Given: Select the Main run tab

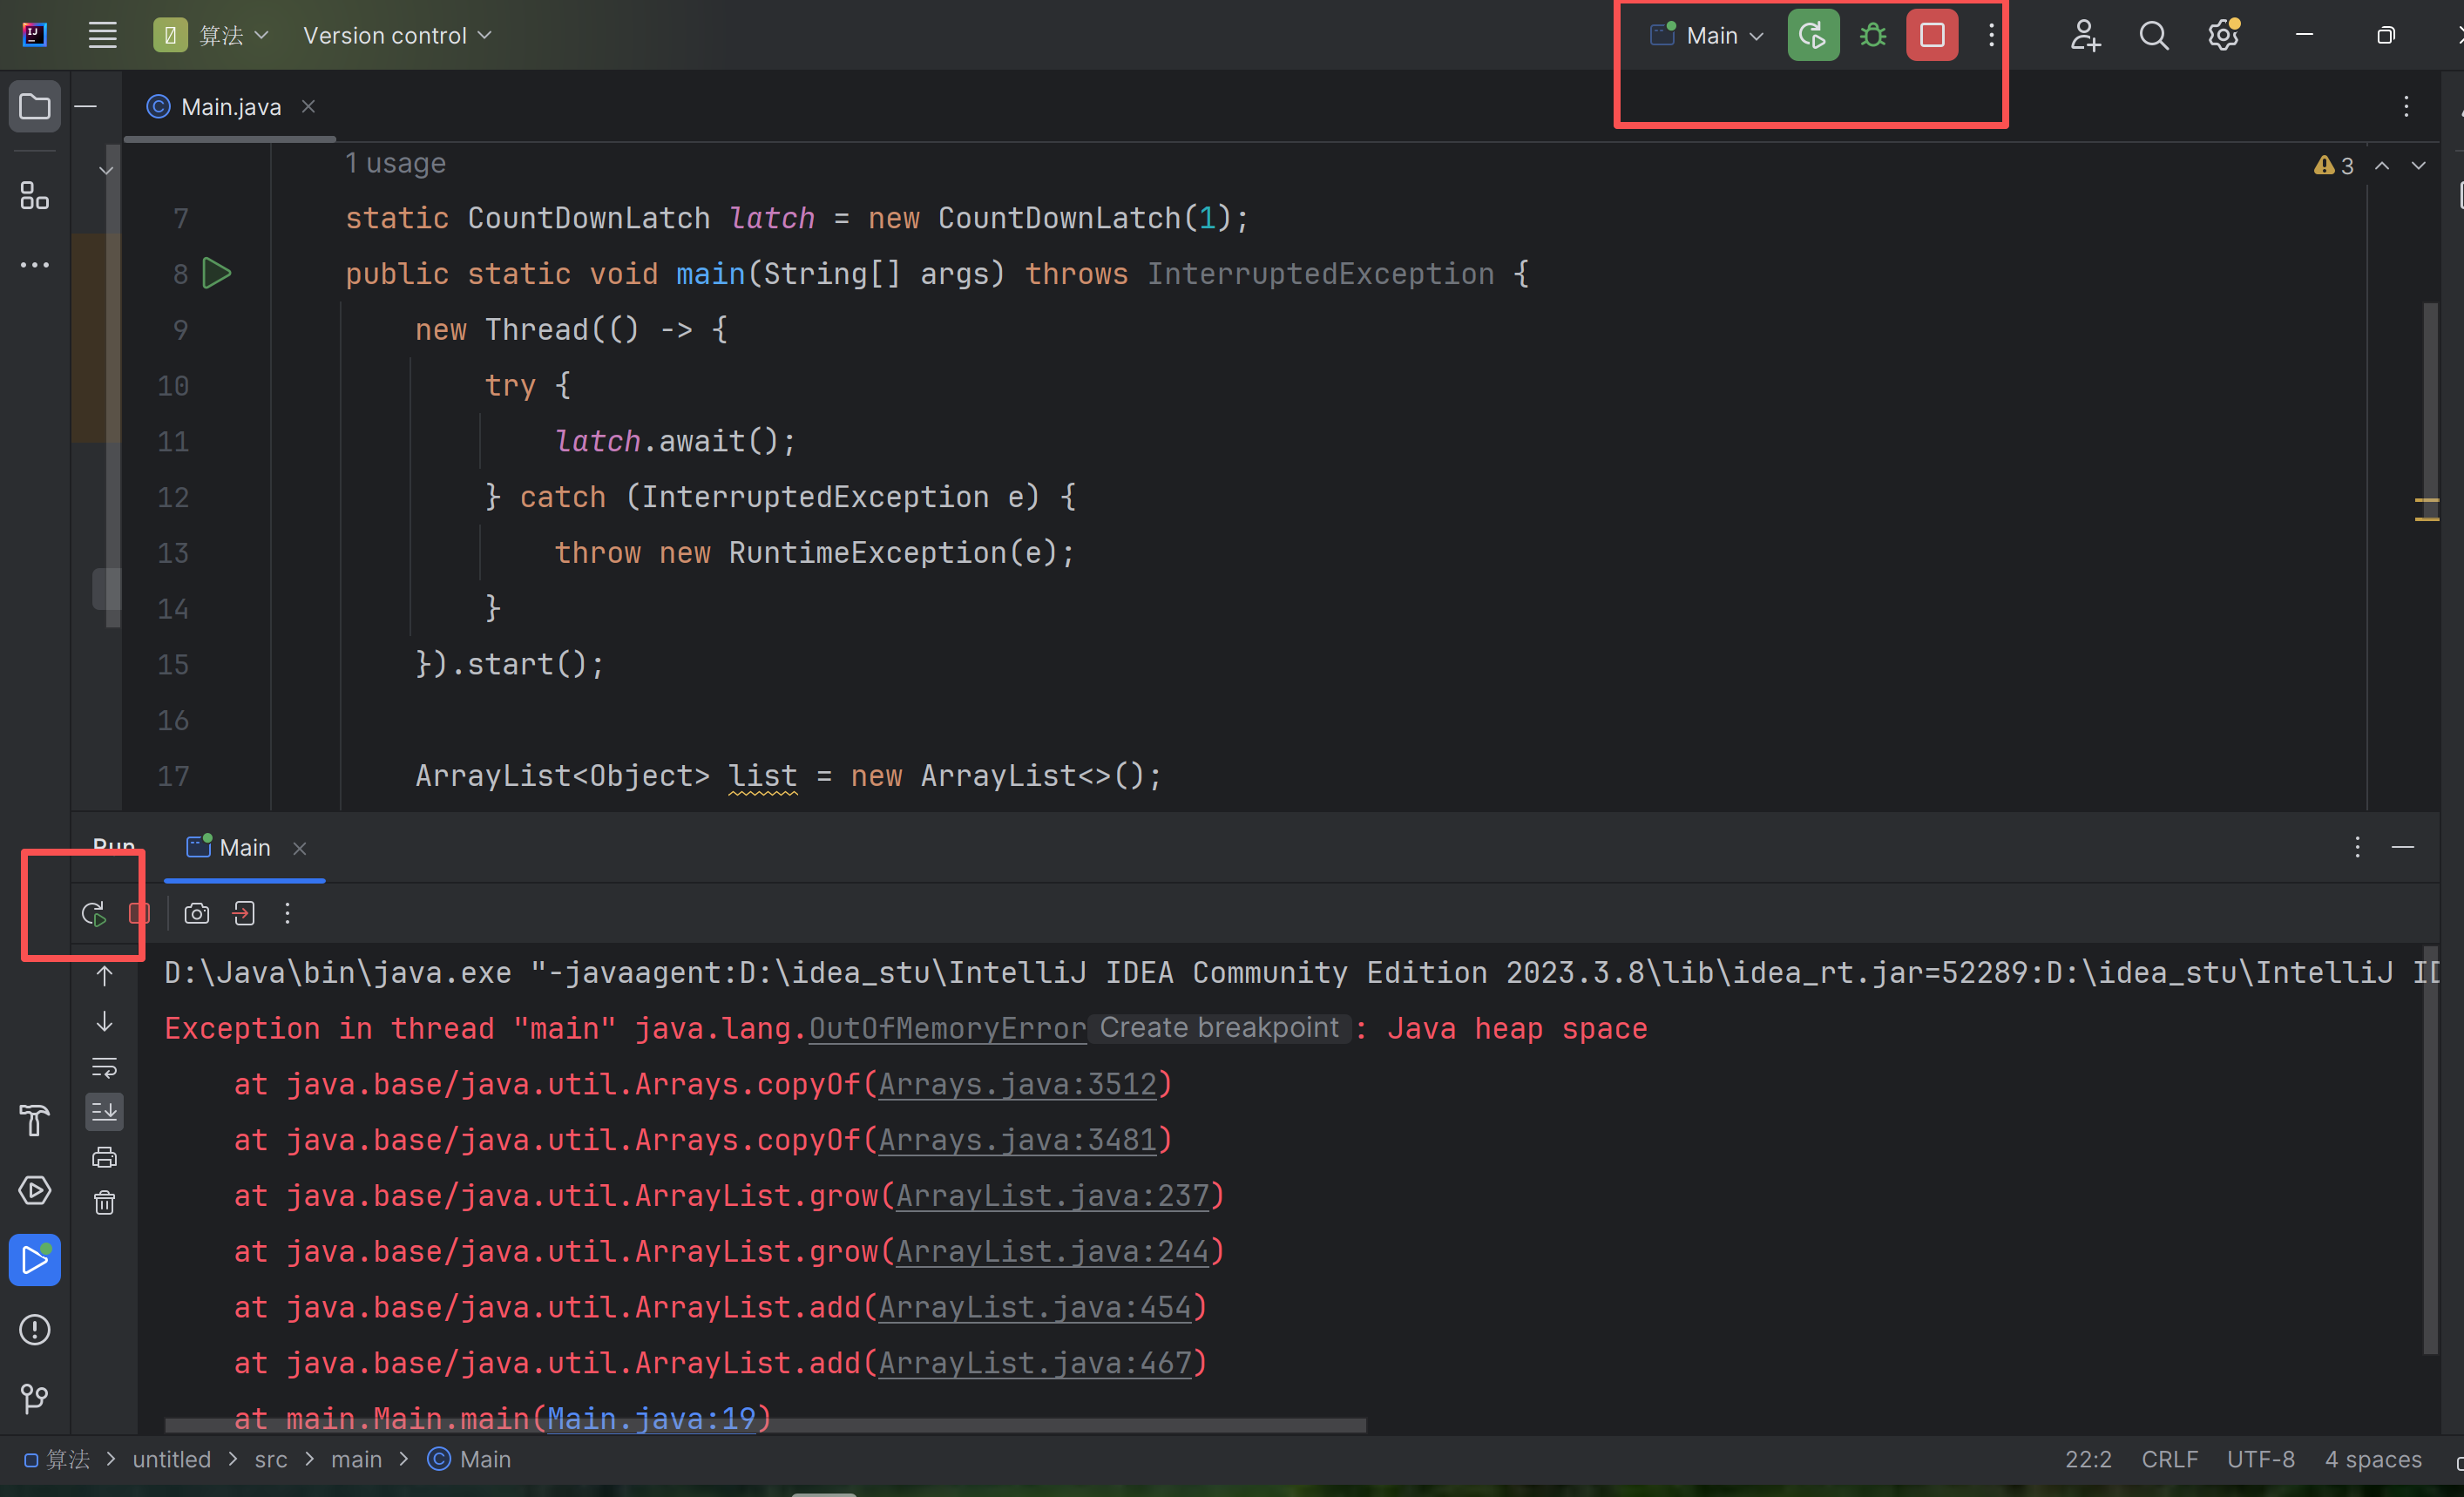Looking at the screenshot, I should pyautogui.click(x=244, y=848).
